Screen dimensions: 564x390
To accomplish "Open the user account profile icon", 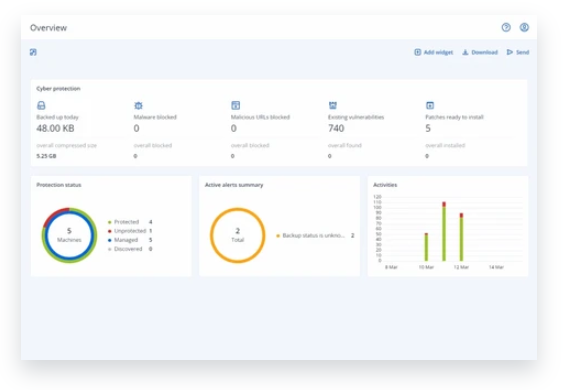I will pyautogui.click(x=524, y=27).
